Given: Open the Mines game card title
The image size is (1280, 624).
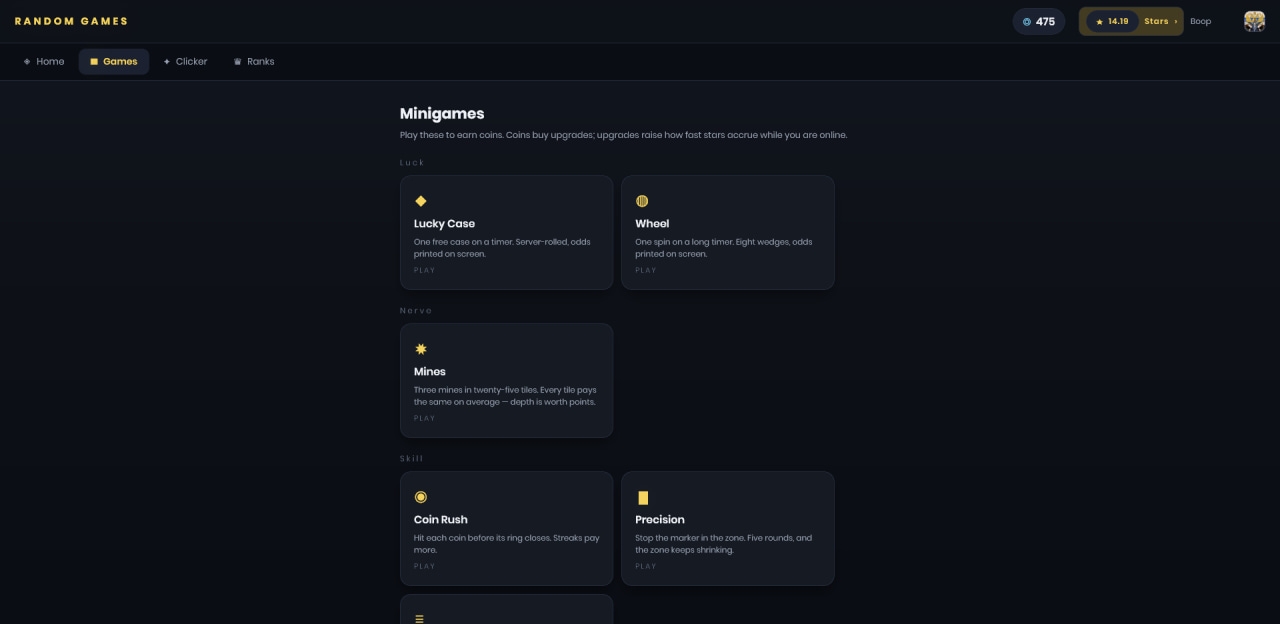Looking at the screenshot, I should click(430, 371).
